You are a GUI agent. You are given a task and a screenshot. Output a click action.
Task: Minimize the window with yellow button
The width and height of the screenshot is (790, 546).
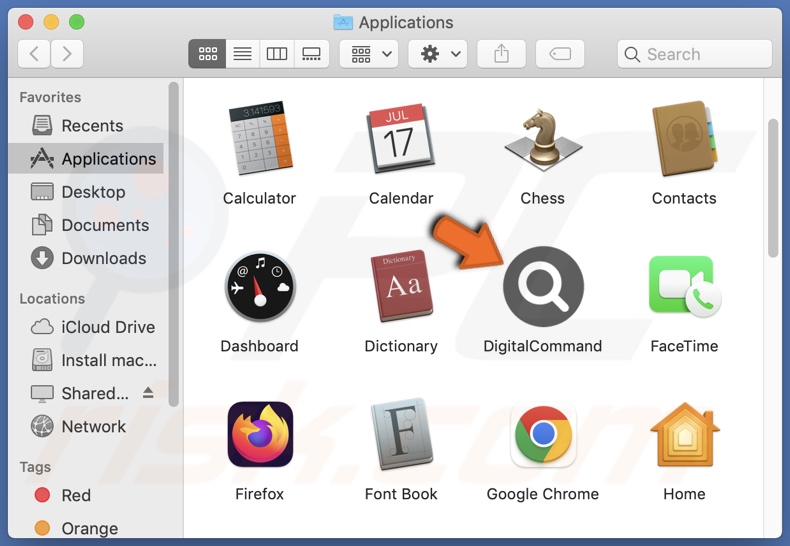point(51,22)
